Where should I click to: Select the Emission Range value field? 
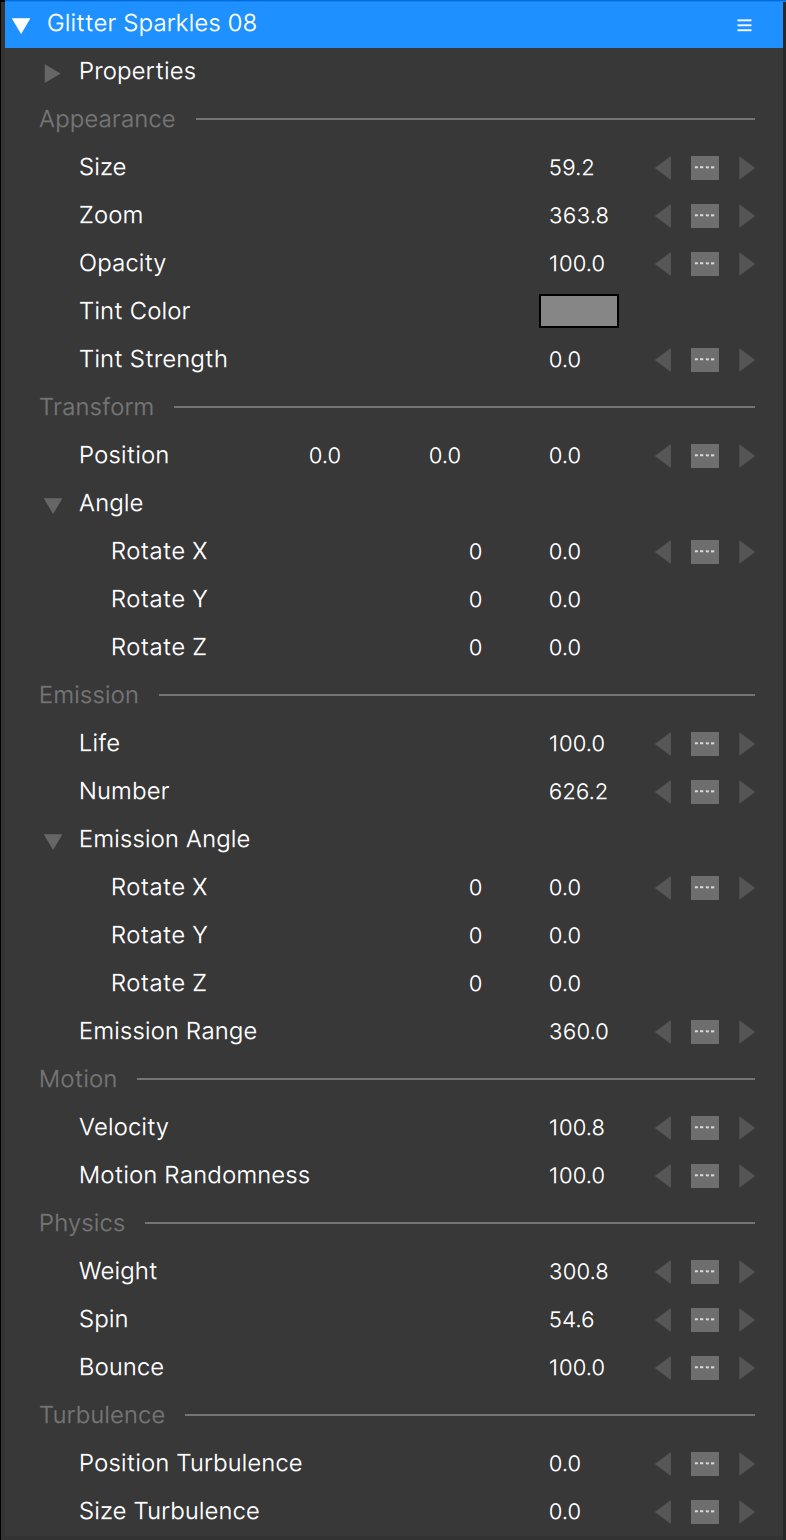point(579,1031)
